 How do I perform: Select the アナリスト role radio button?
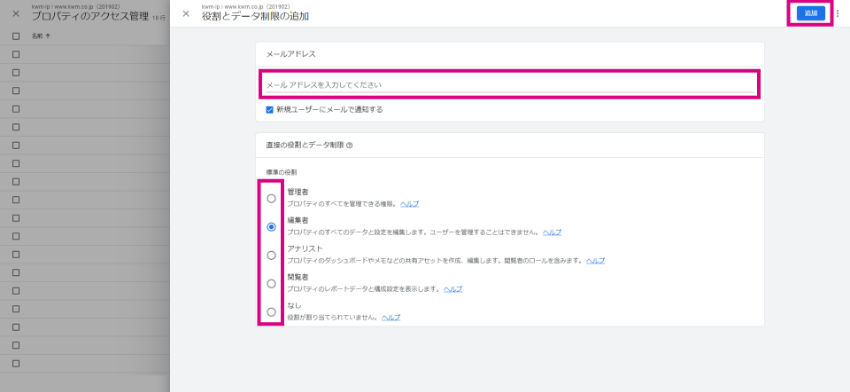click(272, 255)
